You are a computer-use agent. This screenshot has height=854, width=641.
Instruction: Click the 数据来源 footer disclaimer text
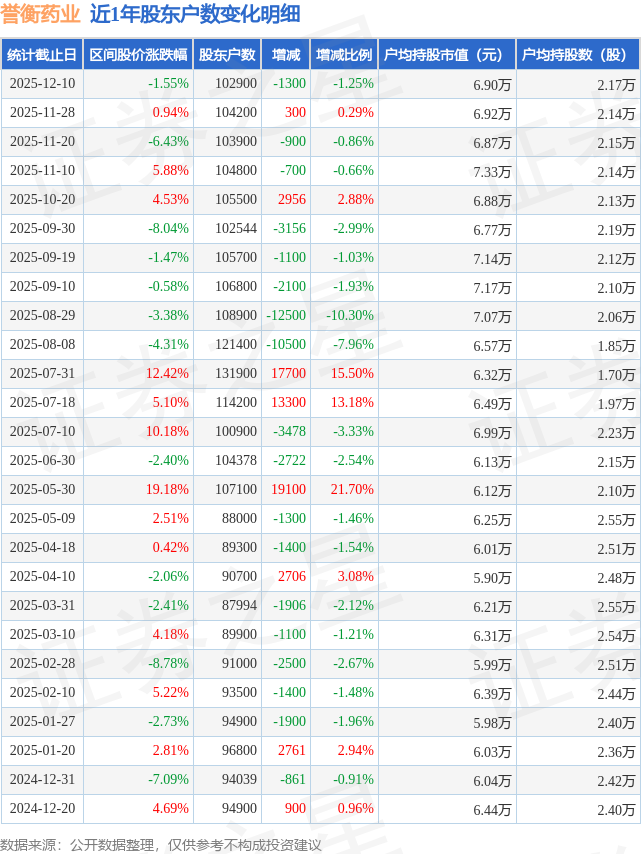(160, 845)
